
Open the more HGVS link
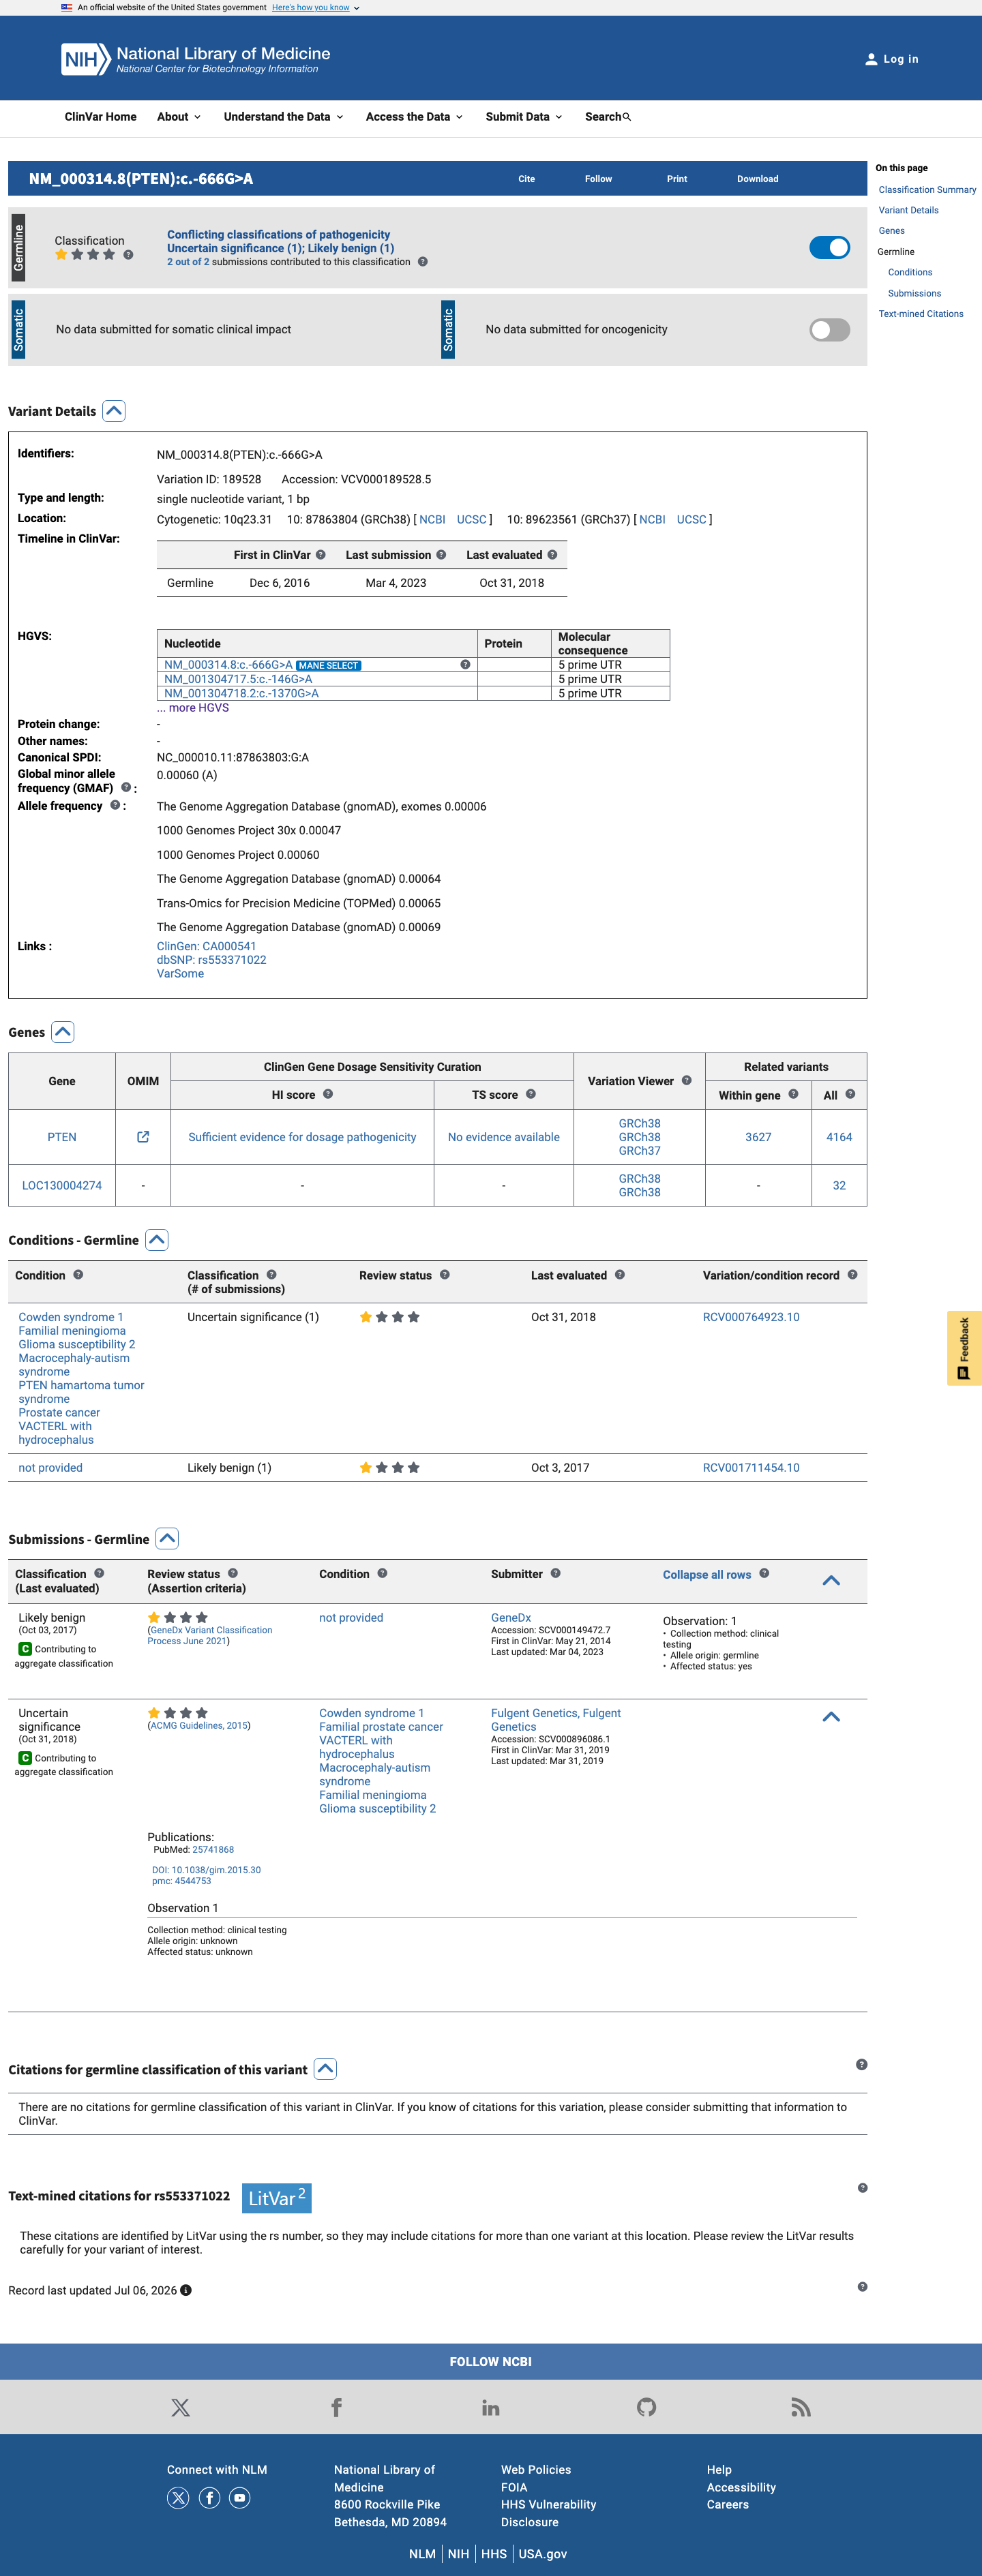tap(193, 707)
